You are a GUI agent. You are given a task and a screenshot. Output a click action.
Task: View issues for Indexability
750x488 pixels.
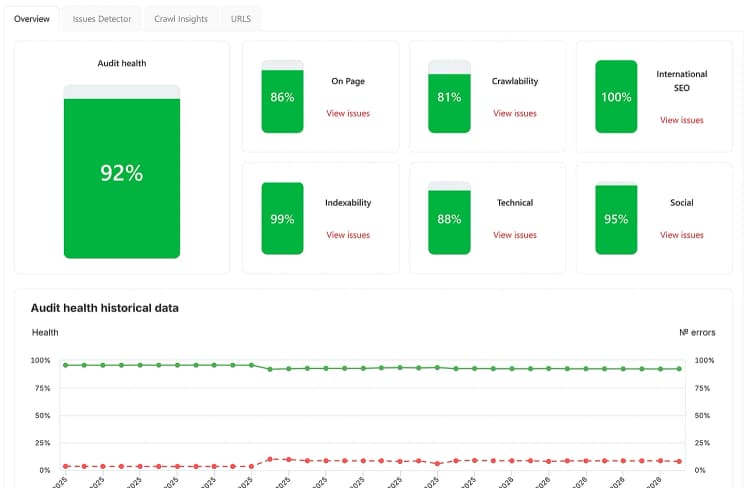click(348, 235)
